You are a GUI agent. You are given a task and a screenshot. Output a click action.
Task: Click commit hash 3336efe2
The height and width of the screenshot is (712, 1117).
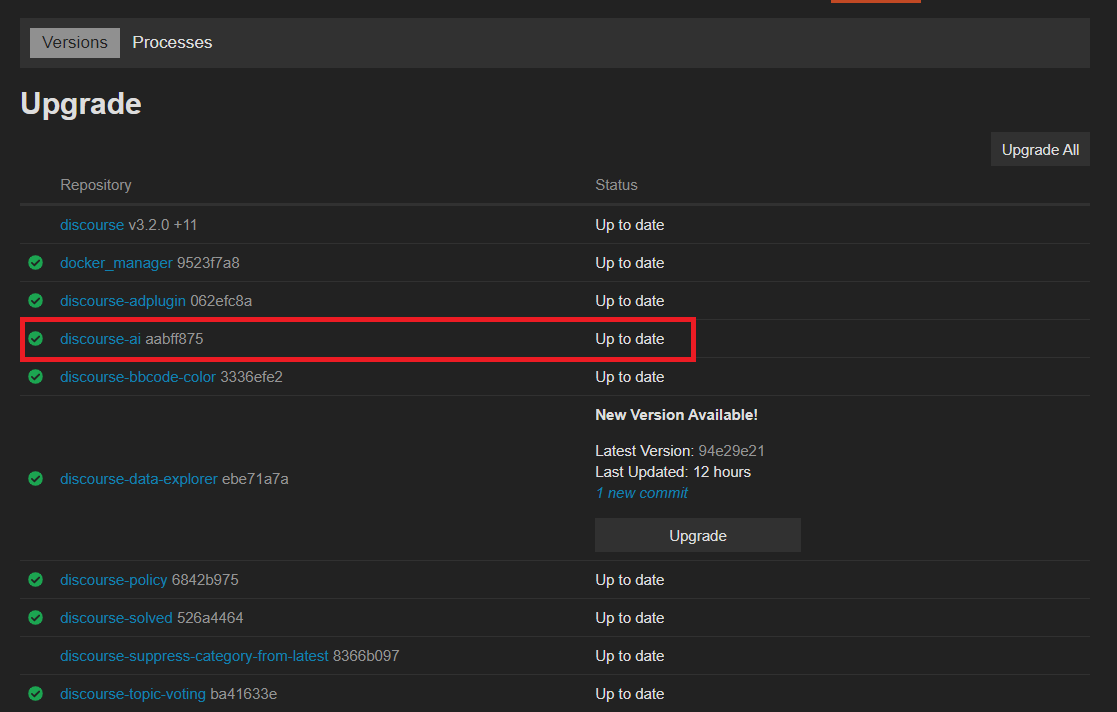[x=251, y=377]
